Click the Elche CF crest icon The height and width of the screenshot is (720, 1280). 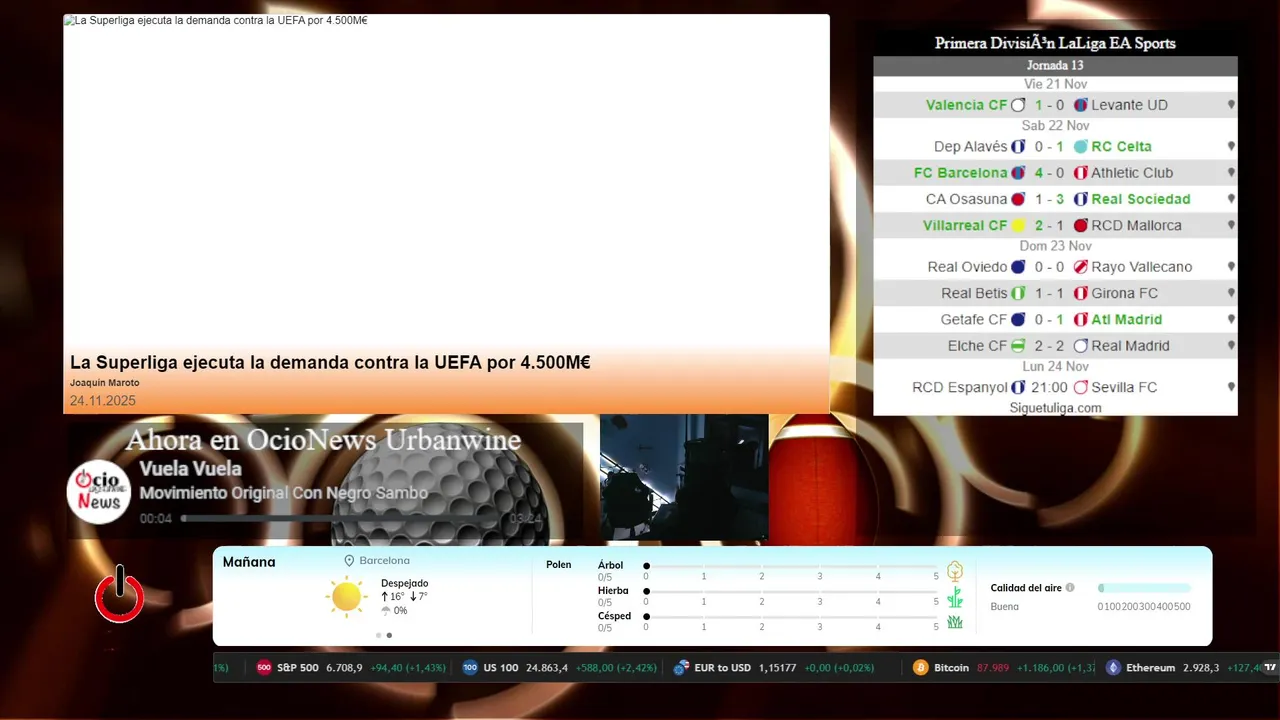point(1018,346)
